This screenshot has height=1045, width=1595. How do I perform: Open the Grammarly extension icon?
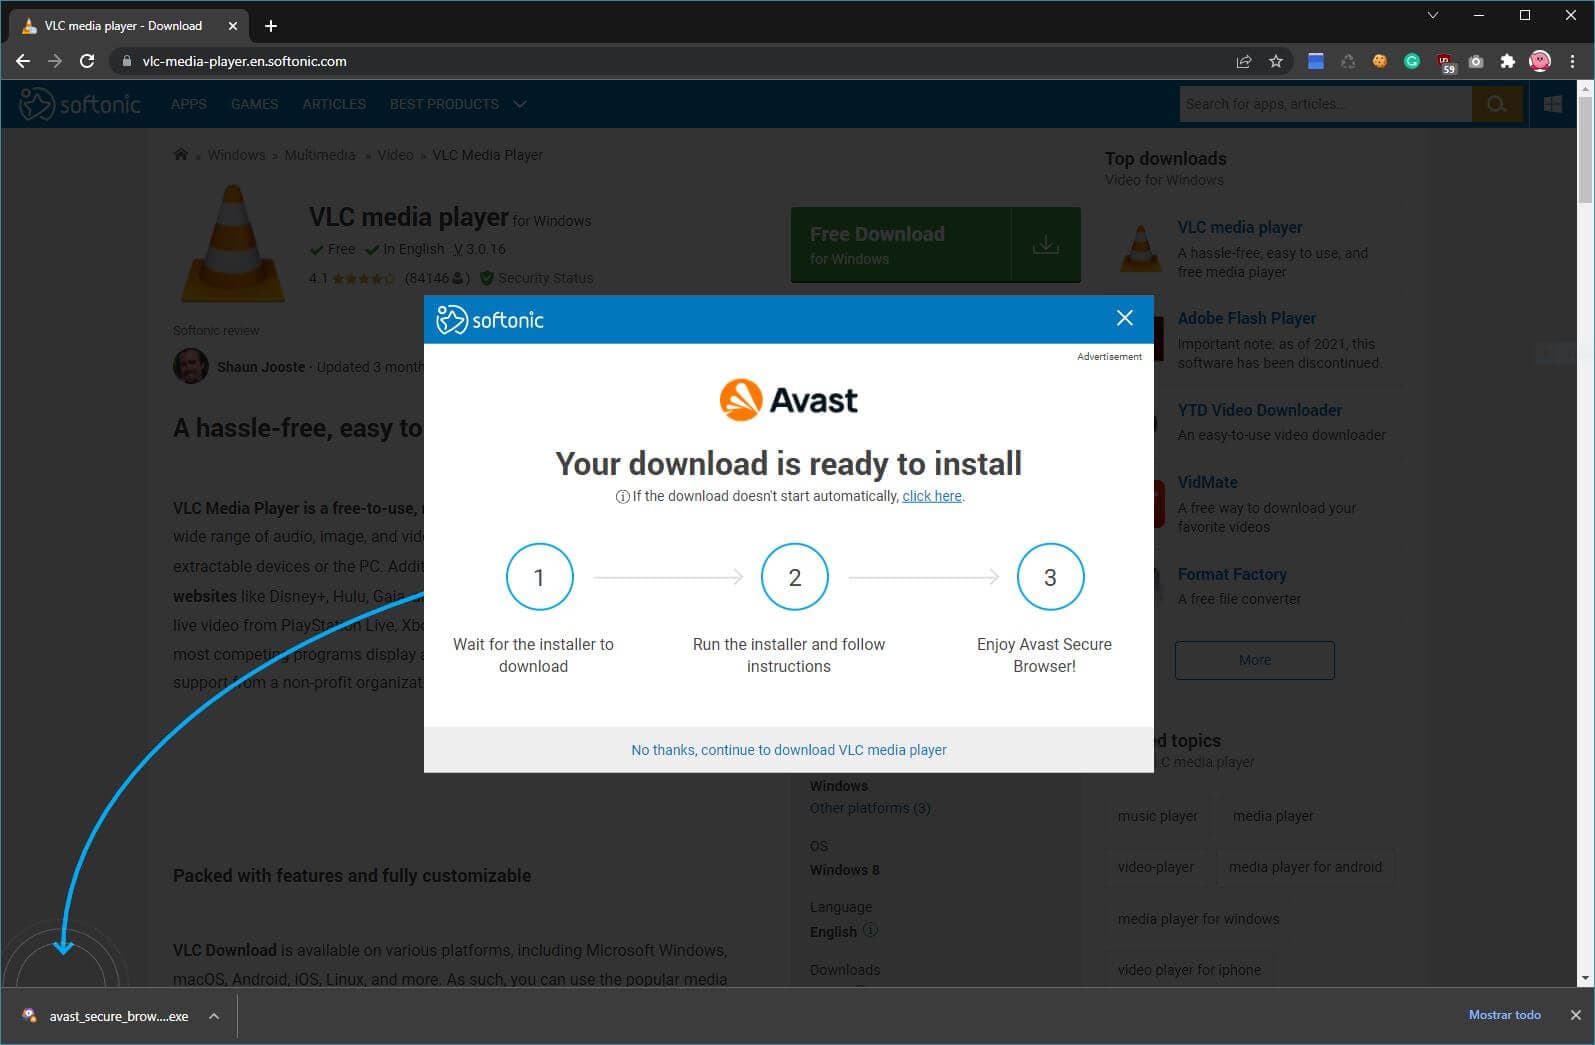pyautogui.click(x=1412, y=61)
